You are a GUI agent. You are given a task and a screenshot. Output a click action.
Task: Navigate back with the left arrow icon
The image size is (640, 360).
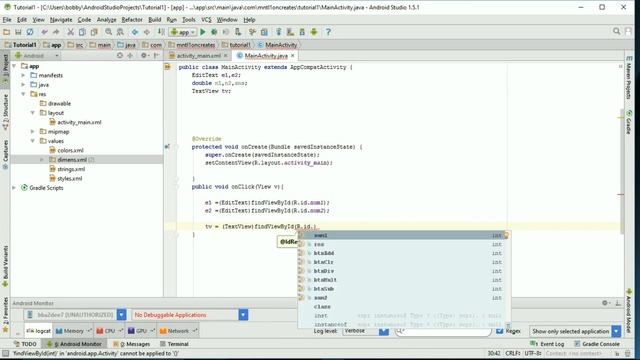point(135,32)
